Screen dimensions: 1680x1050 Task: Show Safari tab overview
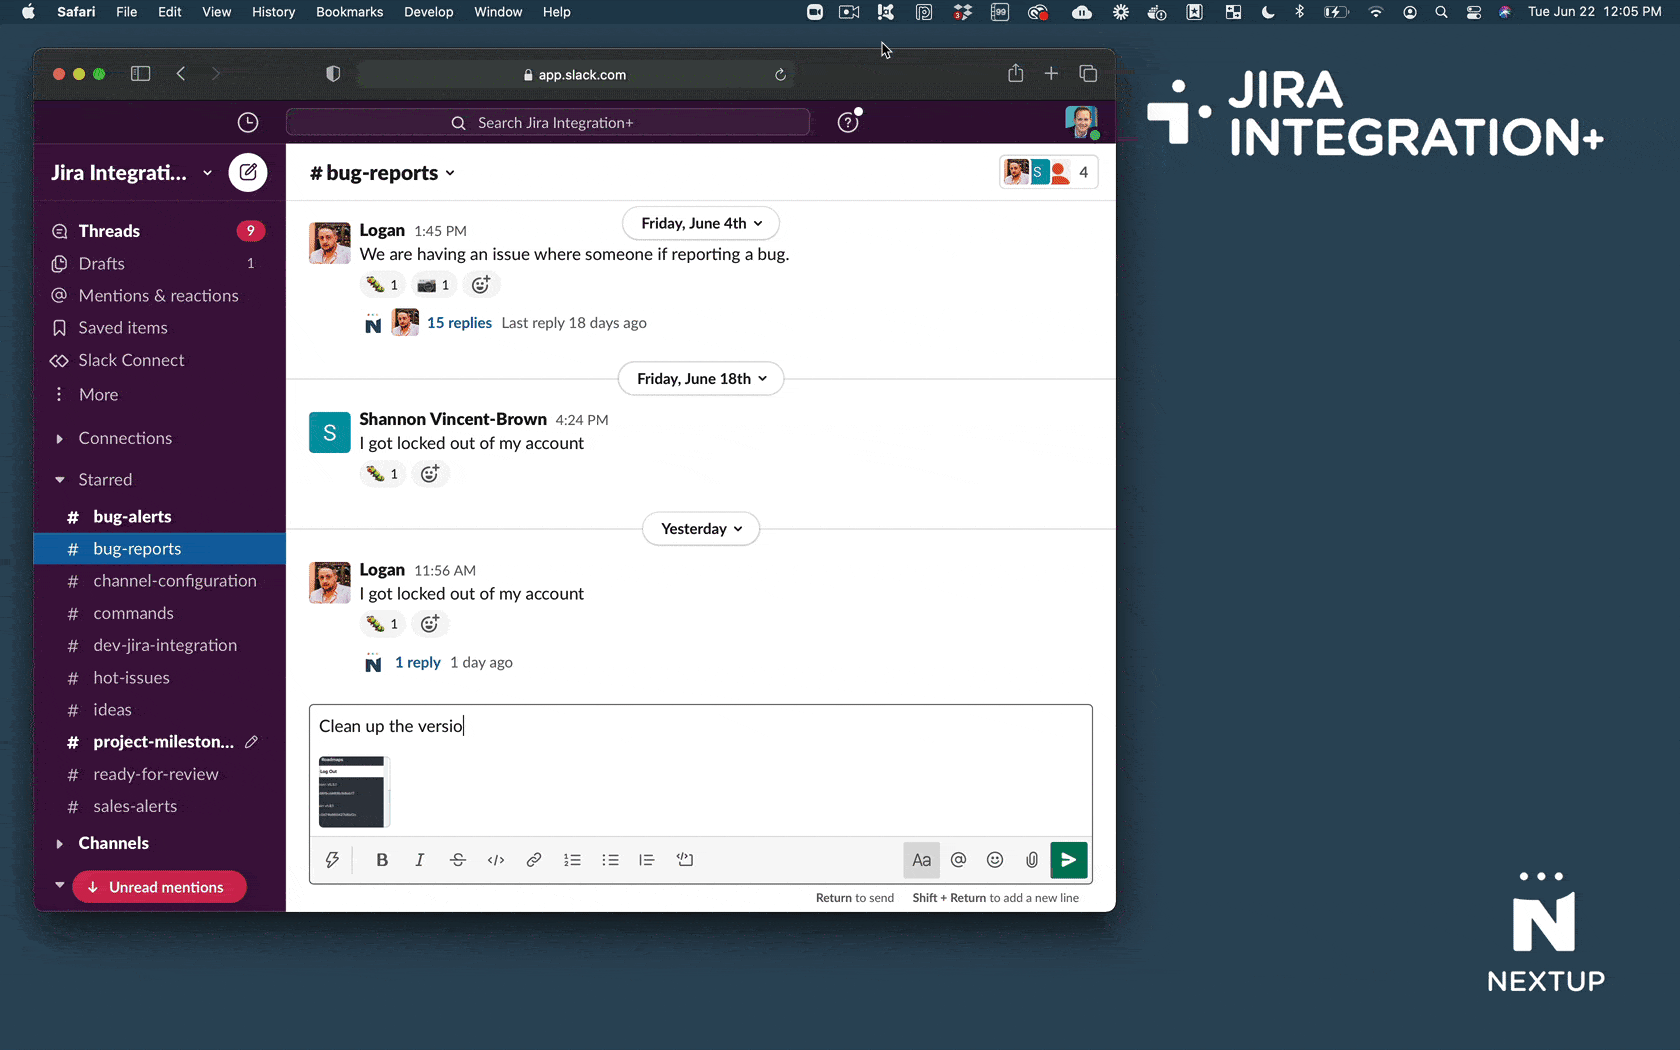click(1088, 74)
